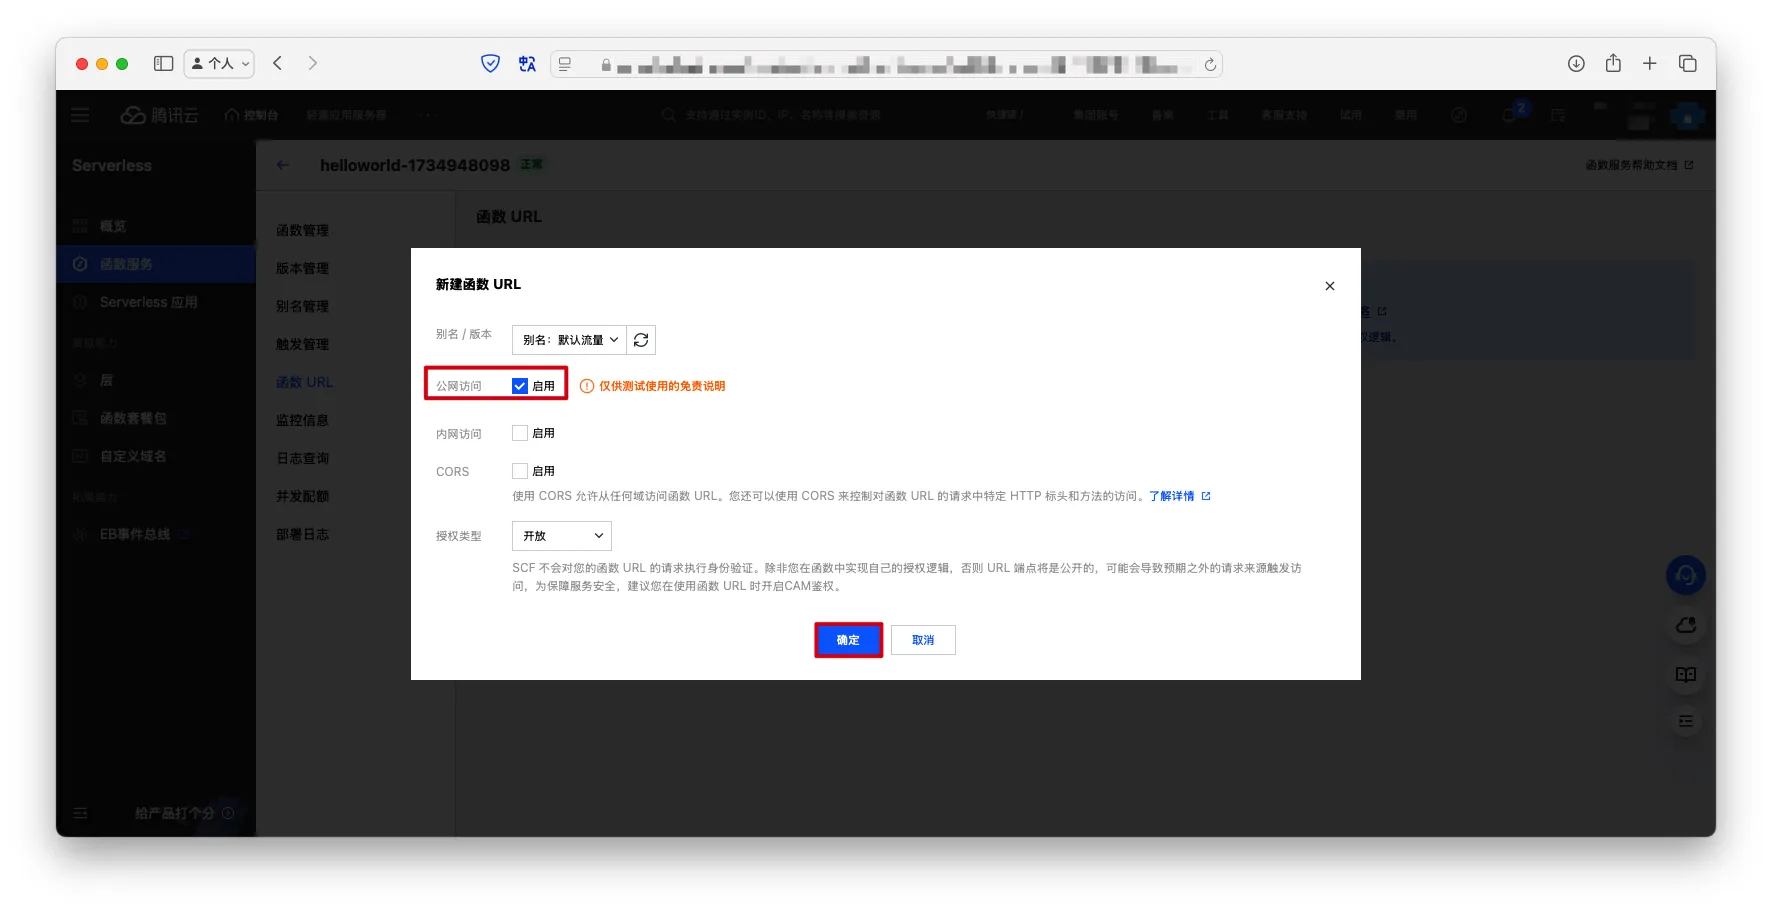The height and width of the screenshot is (911, 1772).
Task: Click the refresh icon beside alias dropdown
Action: coord(641,340)
